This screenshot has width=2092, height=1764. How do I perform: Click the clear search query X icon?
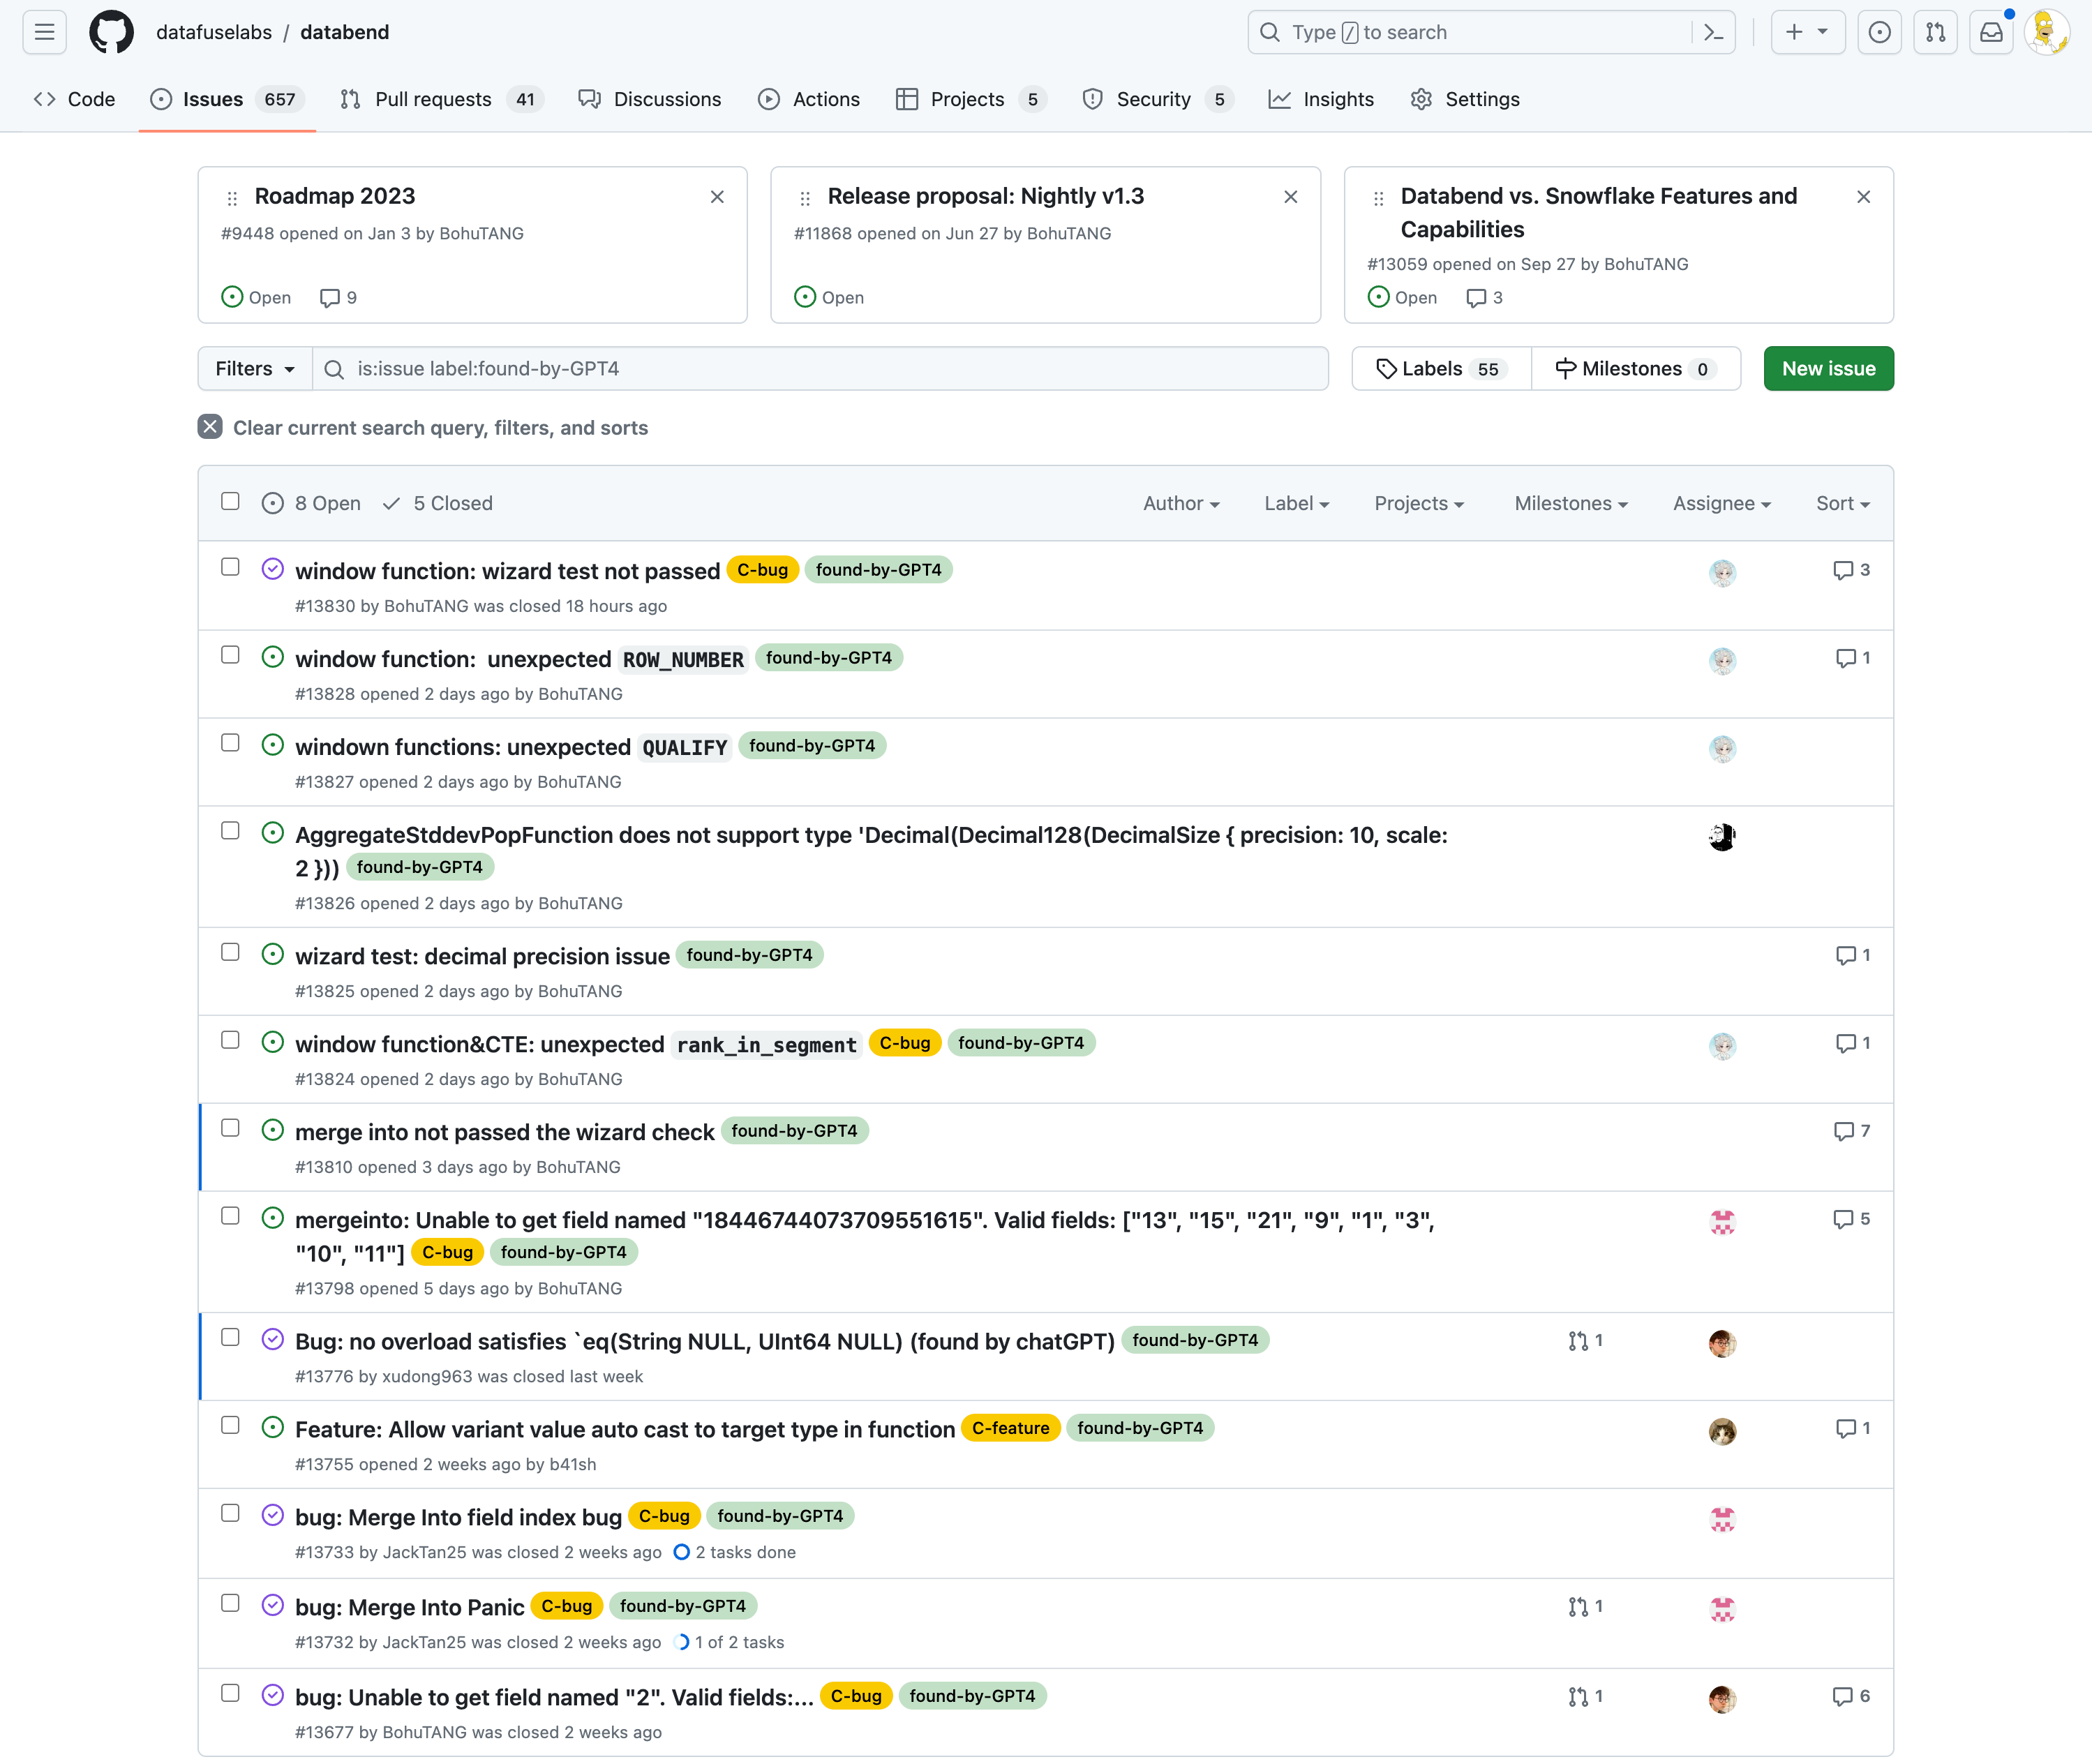point(210,427)
